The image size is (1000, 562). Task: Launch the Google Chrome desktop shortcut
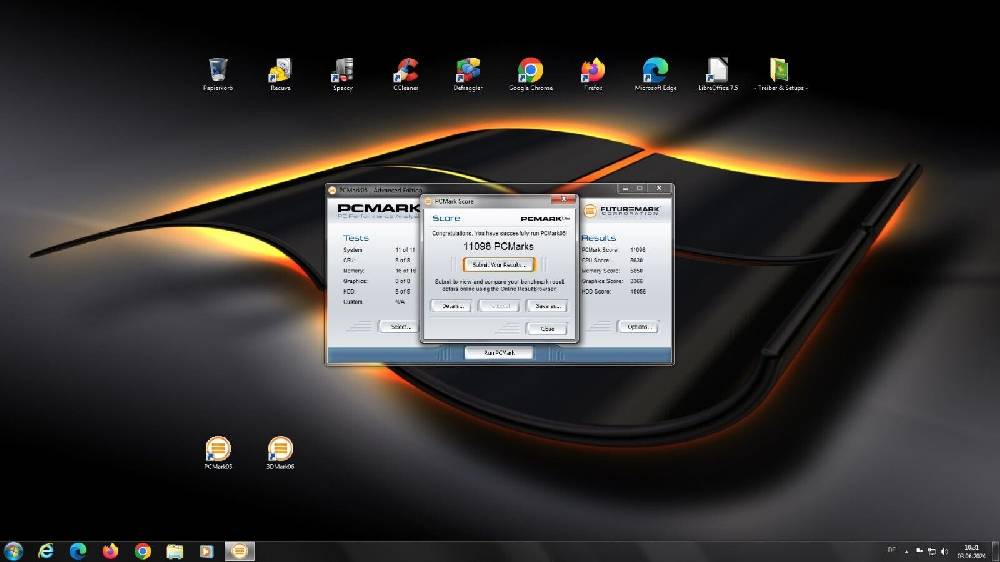(x=531, y=74)
